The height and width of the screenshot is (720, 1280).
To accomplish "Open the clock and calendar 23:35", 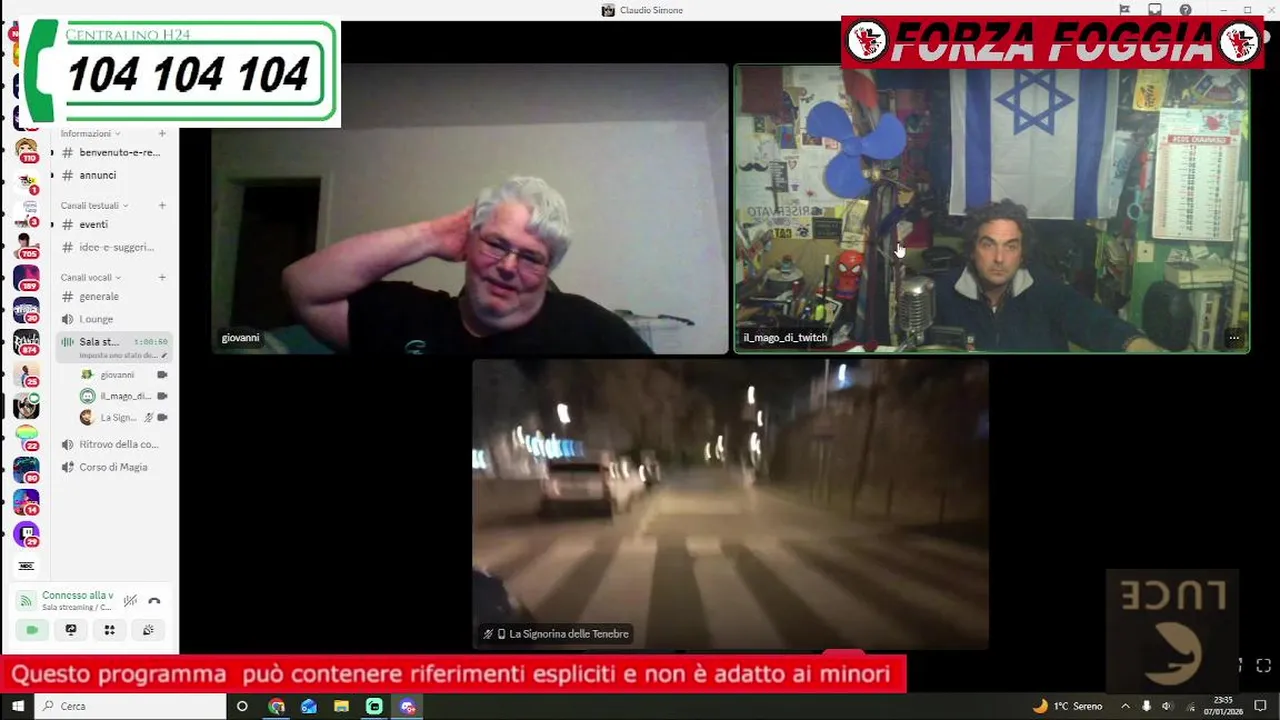I will click(1224, 706).
